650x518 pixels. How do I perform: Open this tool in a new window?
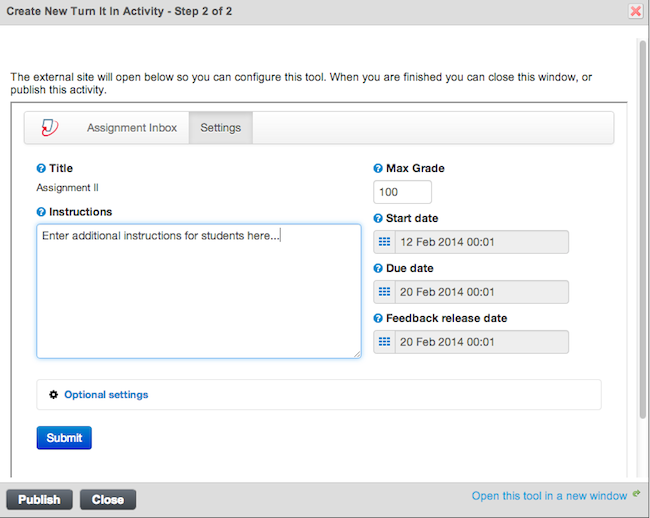pos(549,496)
